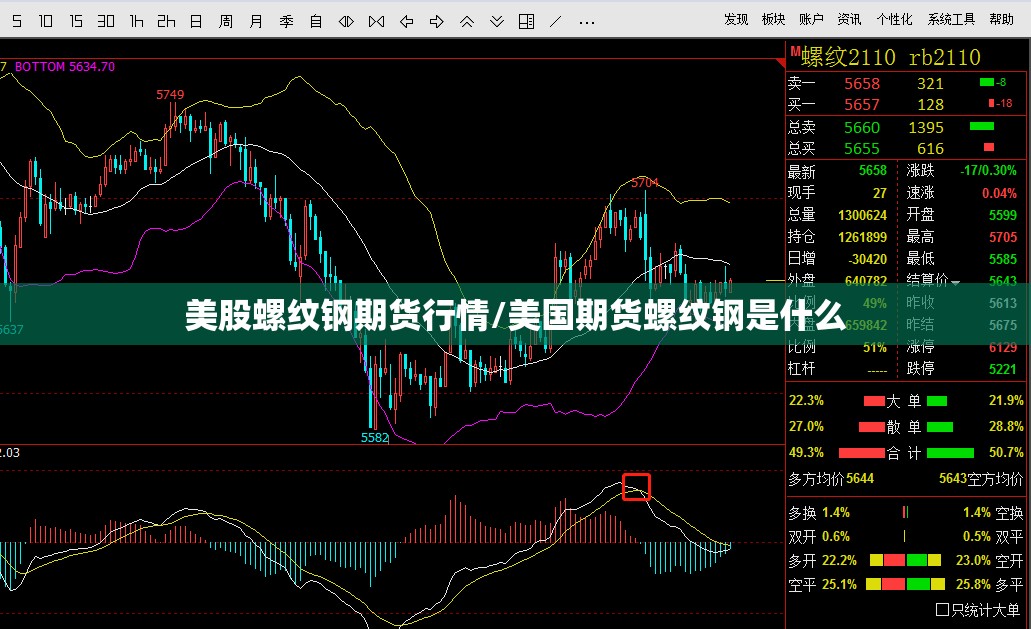Open the 帮助 menu
This screenshot has height=629, width=1031.
pyautogui.click(x=1001, y=19)
